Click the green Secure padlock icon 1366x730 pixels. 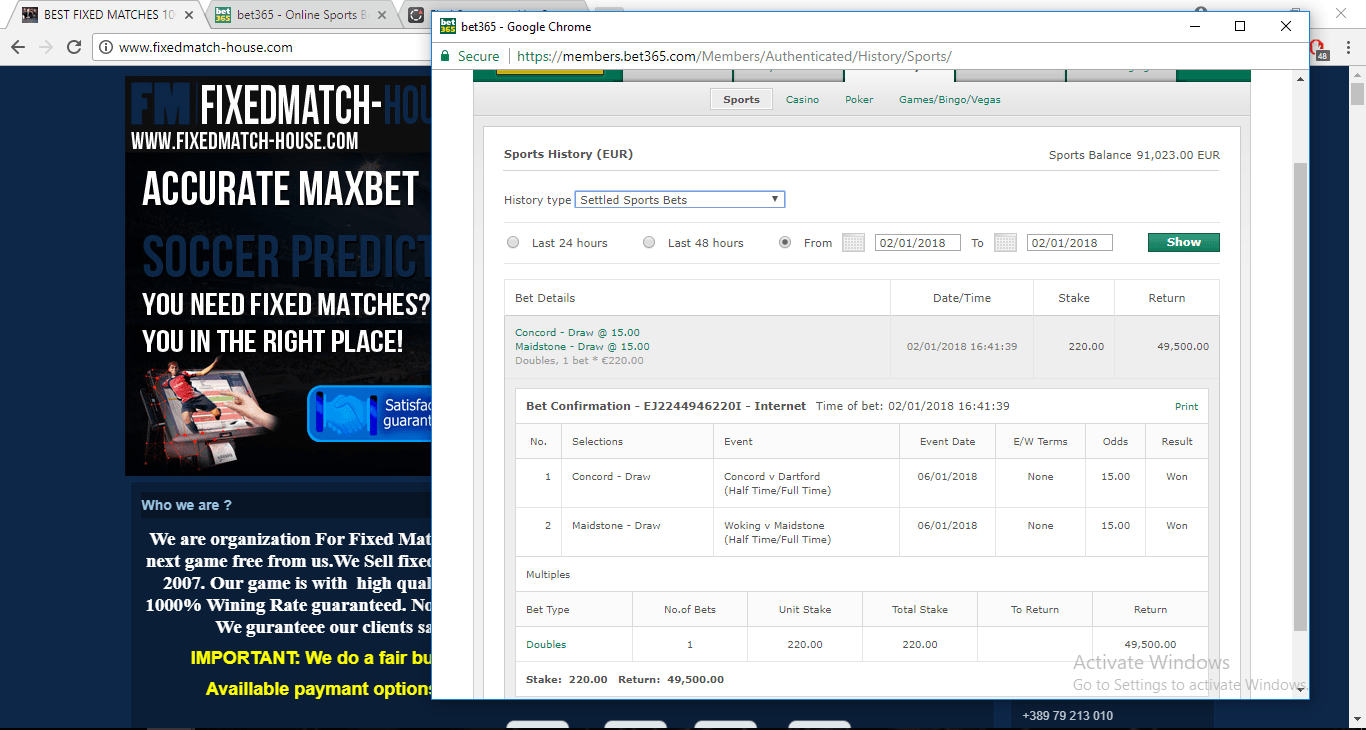447,56
